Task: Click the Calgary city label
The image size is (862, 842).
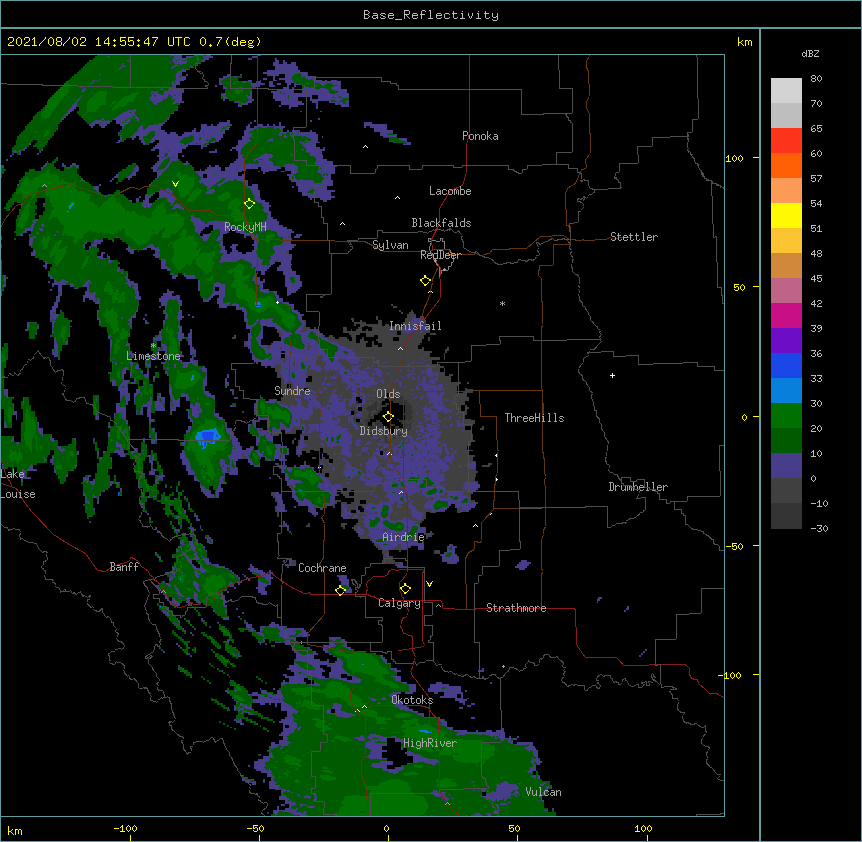Action: pos(399,603)
